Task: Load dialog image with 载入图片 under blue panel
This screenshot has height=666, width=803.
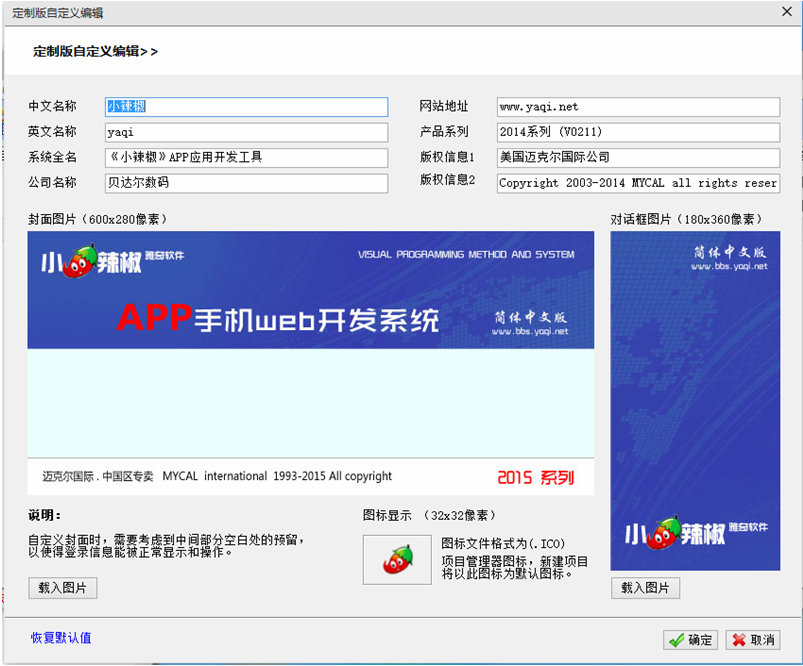Action: 645,588
